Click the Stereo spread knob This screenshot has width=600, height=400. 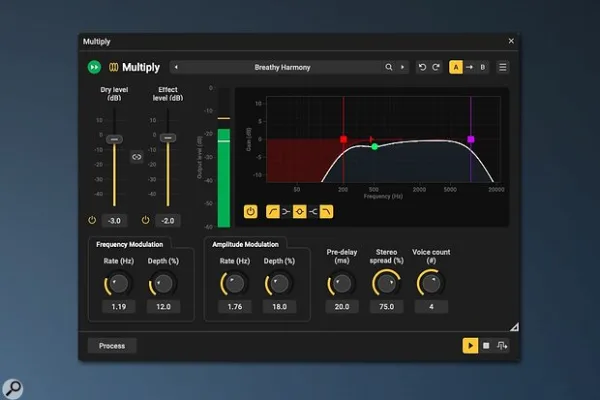386,284
